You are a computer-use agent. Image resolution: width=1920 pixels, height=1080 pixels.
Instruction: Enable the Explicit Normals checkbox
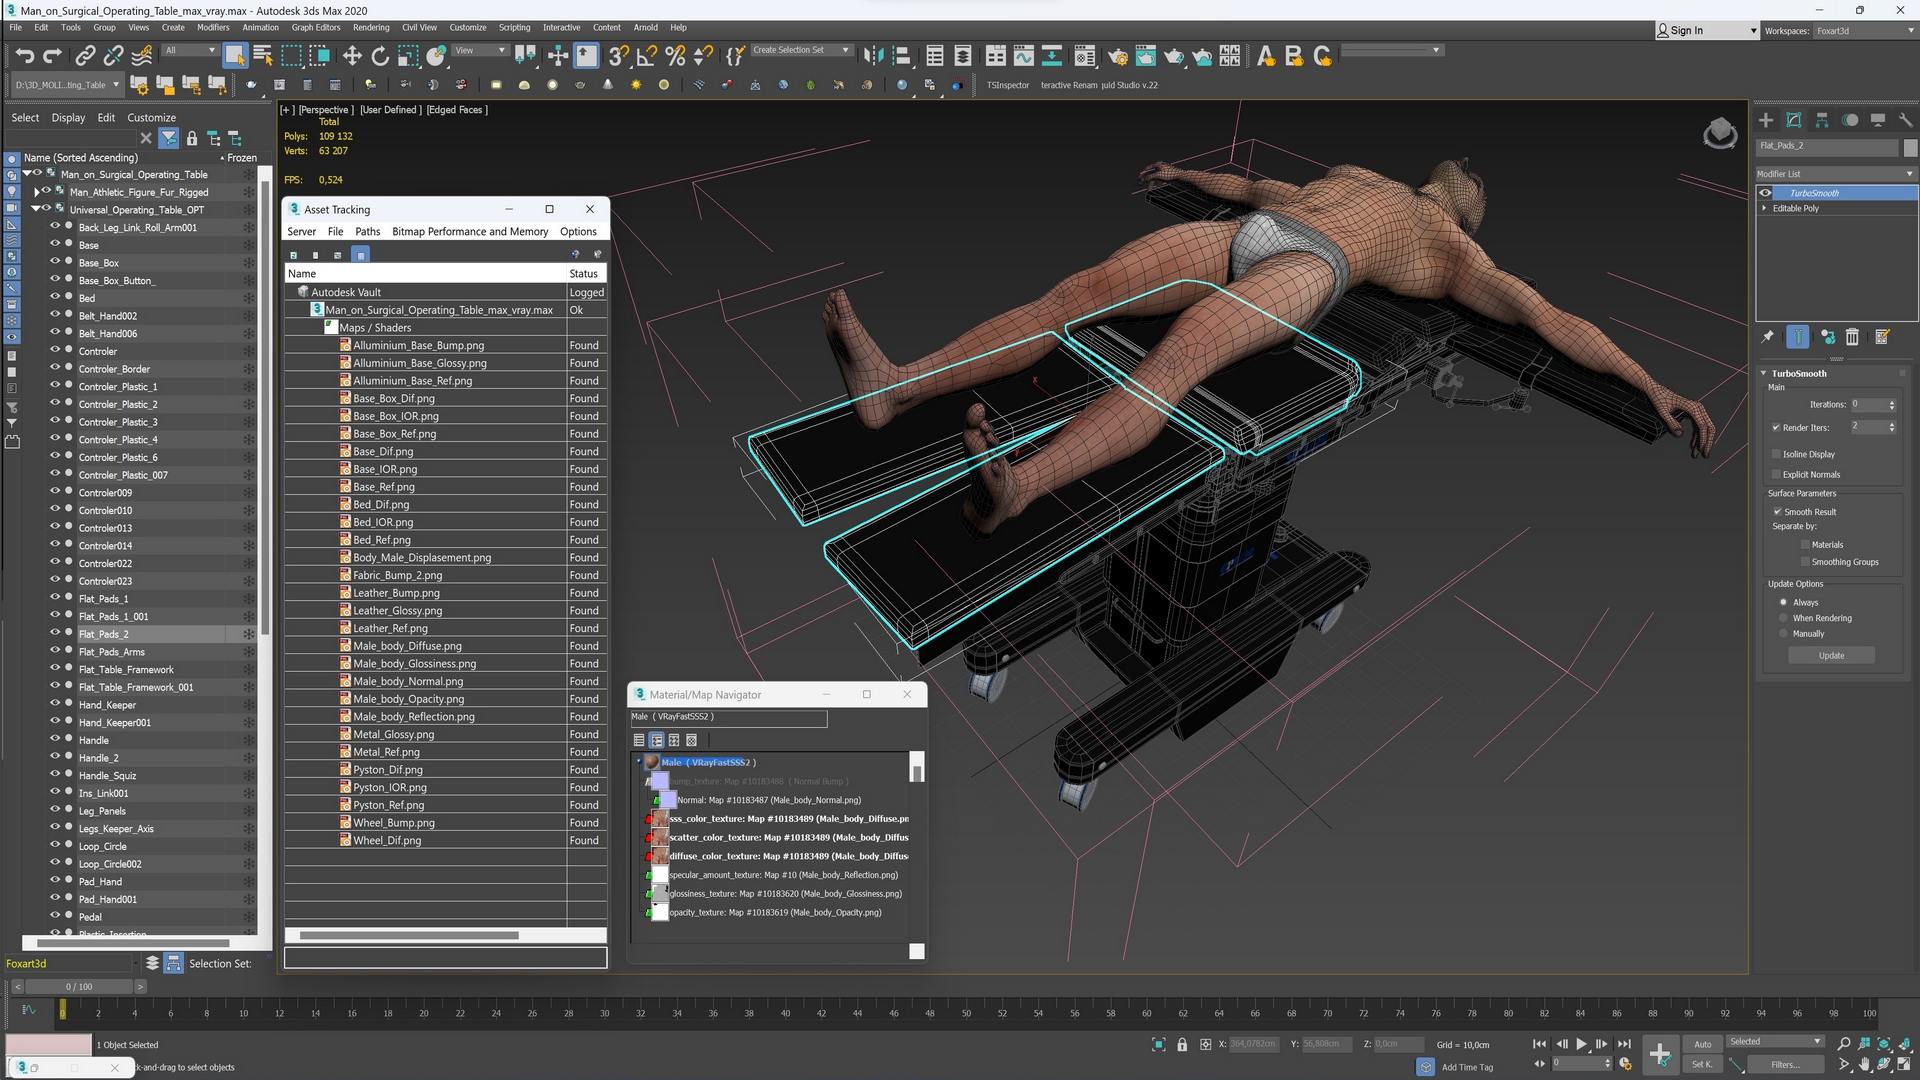point(1777,475)
